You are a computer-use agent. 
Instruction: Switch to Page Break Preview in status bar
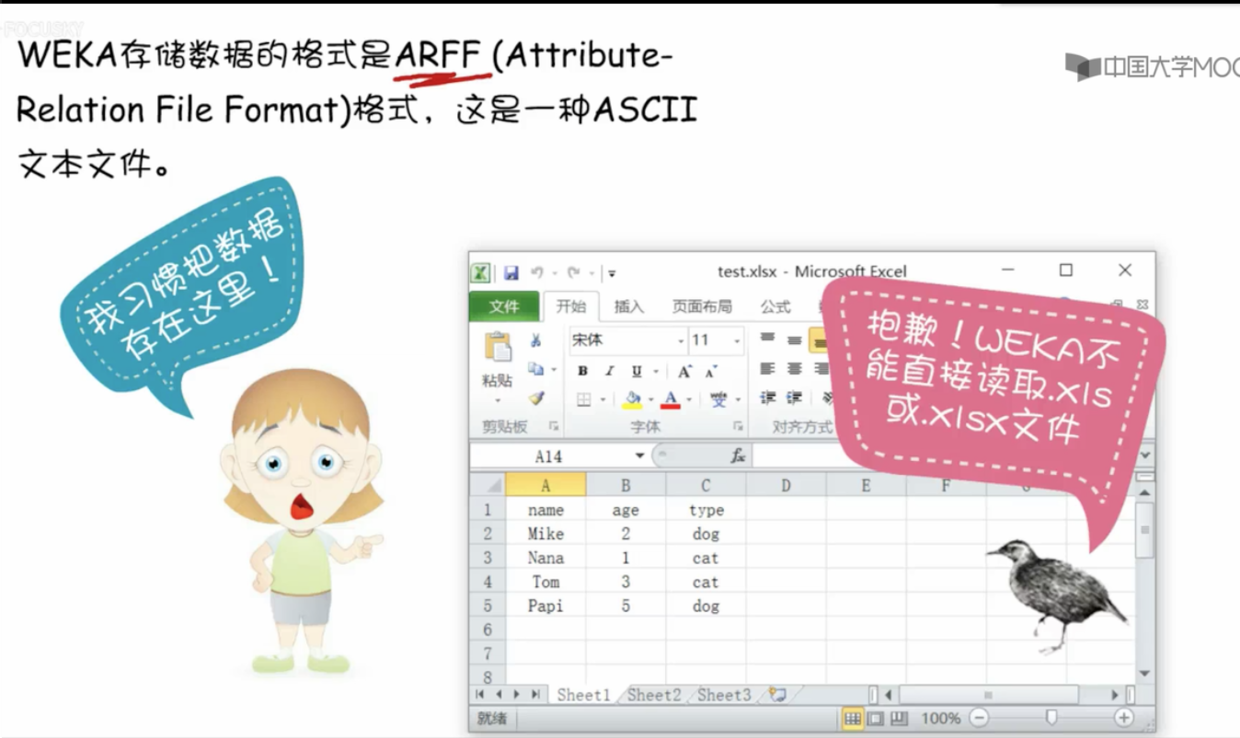point(899,718)
